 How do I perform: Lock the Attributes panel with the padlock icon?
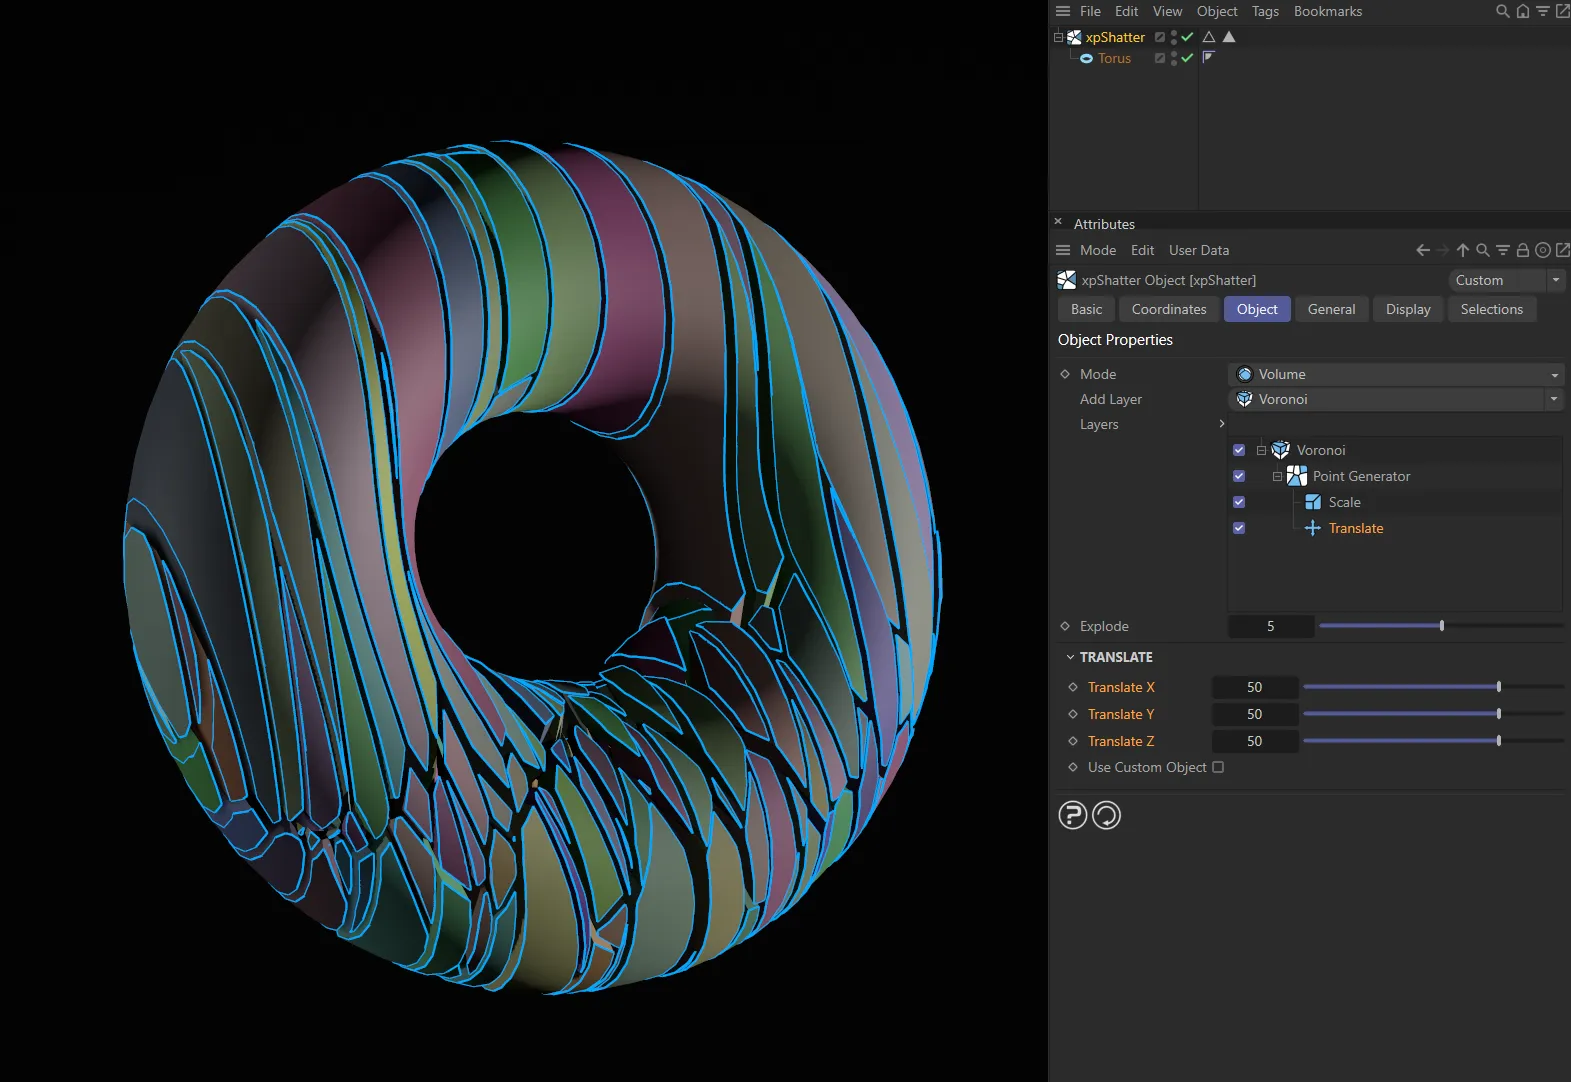click(x=1522, y=250)
